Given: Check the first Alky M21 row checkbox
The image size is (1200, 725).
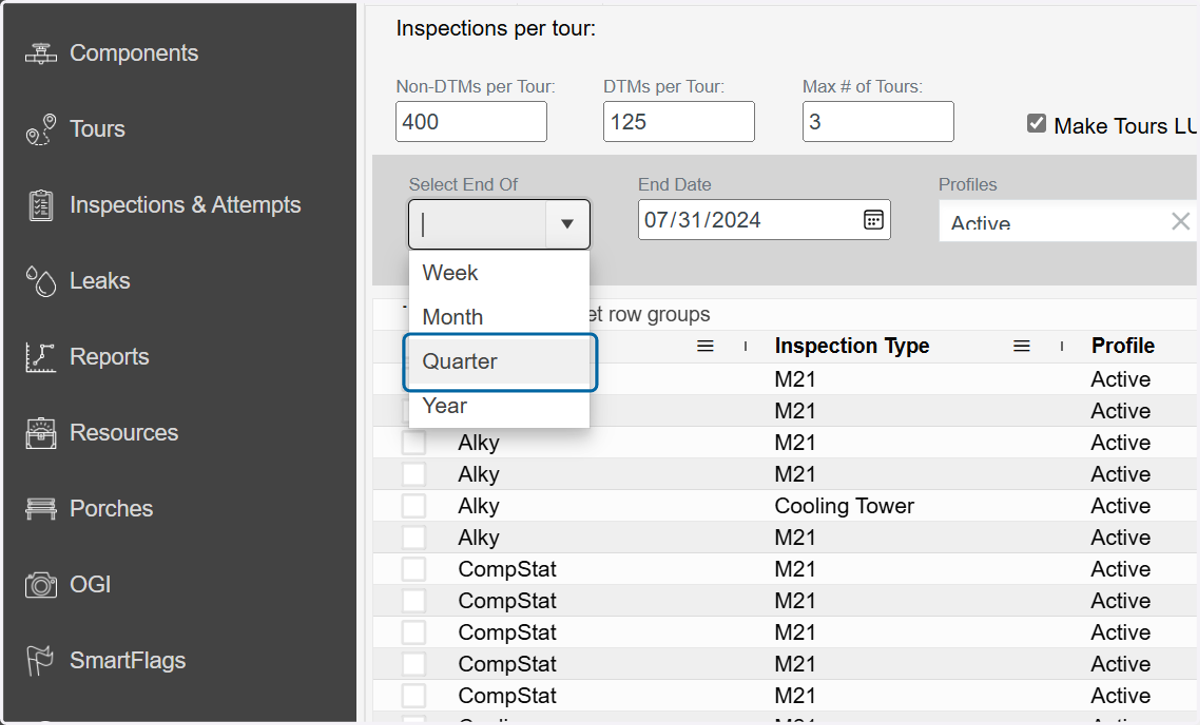Looking at the screenshot, I should coord(414,443).
